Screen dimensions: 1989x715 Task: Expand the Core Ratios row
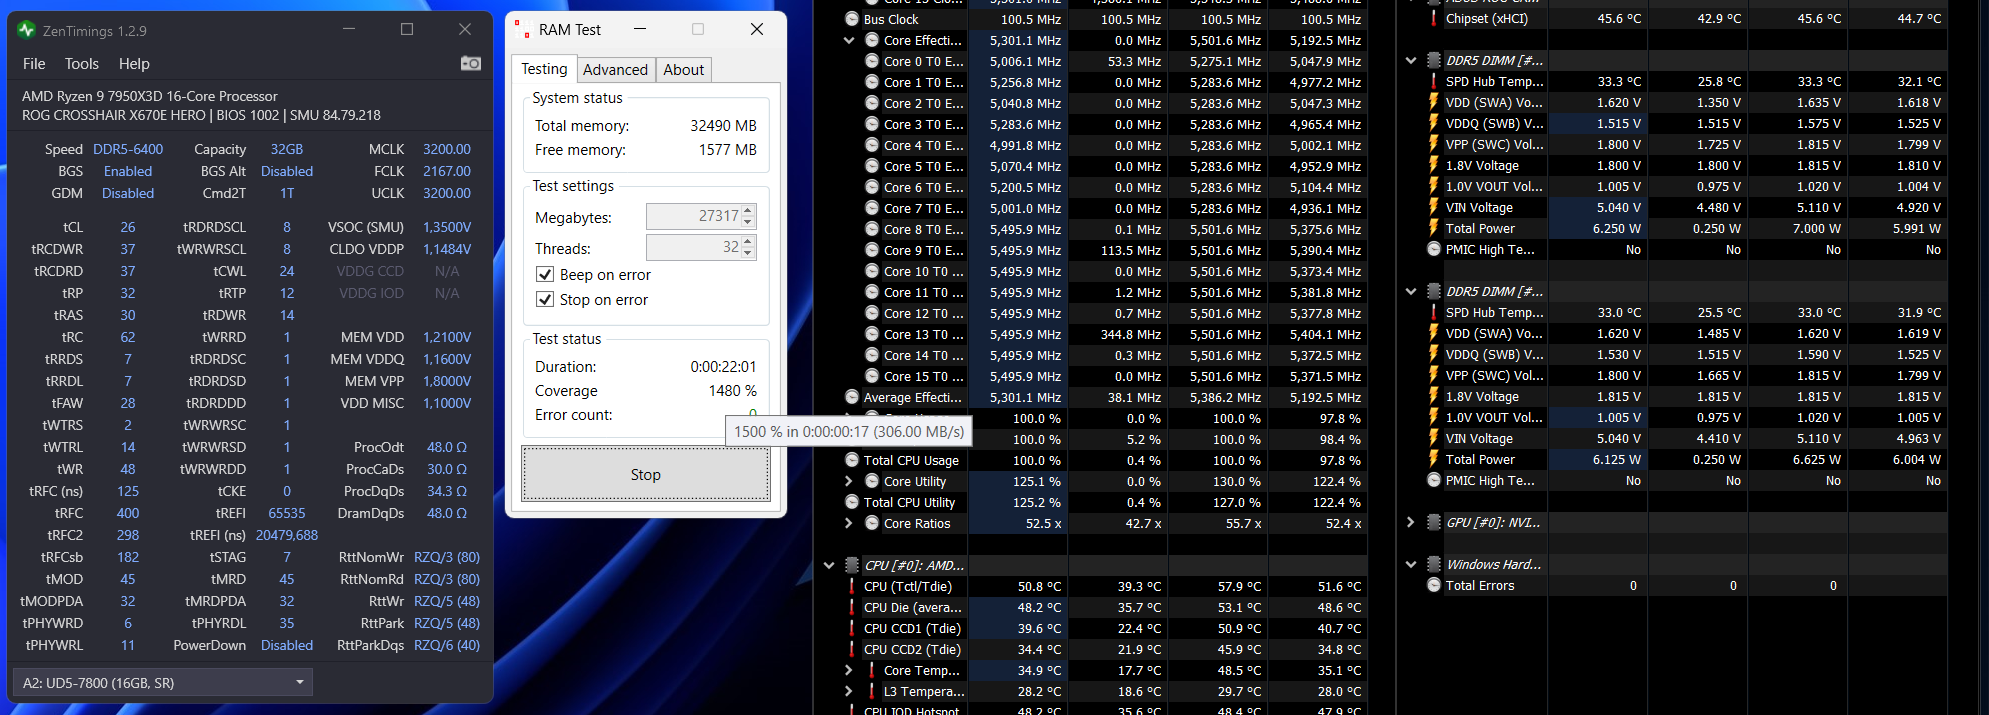[x=849, y=523]
